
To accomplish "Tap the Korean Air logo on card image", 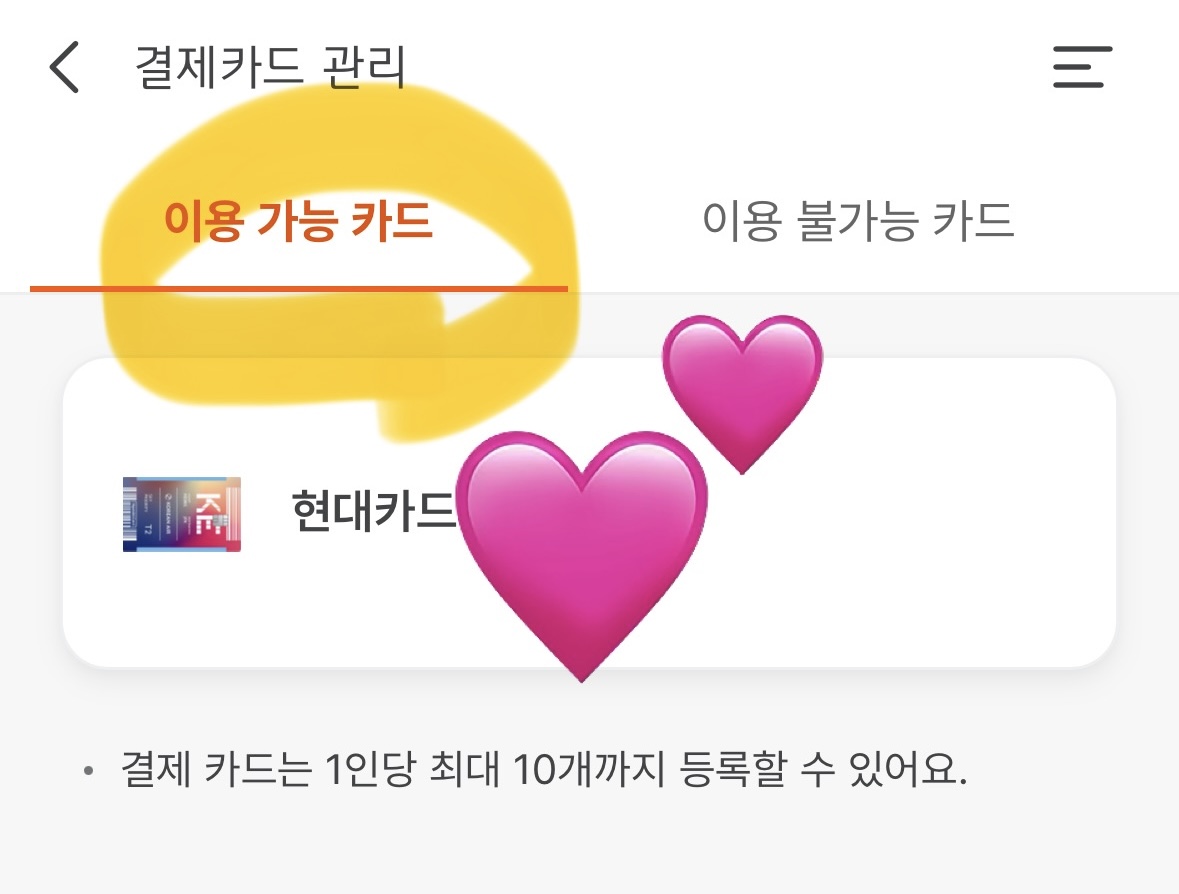I will [169, 514].
